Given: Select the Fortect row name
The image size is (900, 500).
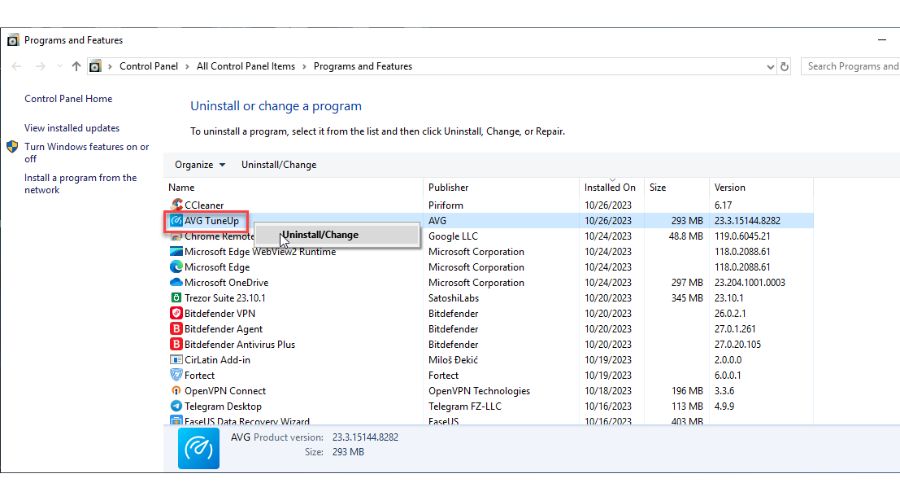Looking at the screenshot, I should (x=199, y=376).
